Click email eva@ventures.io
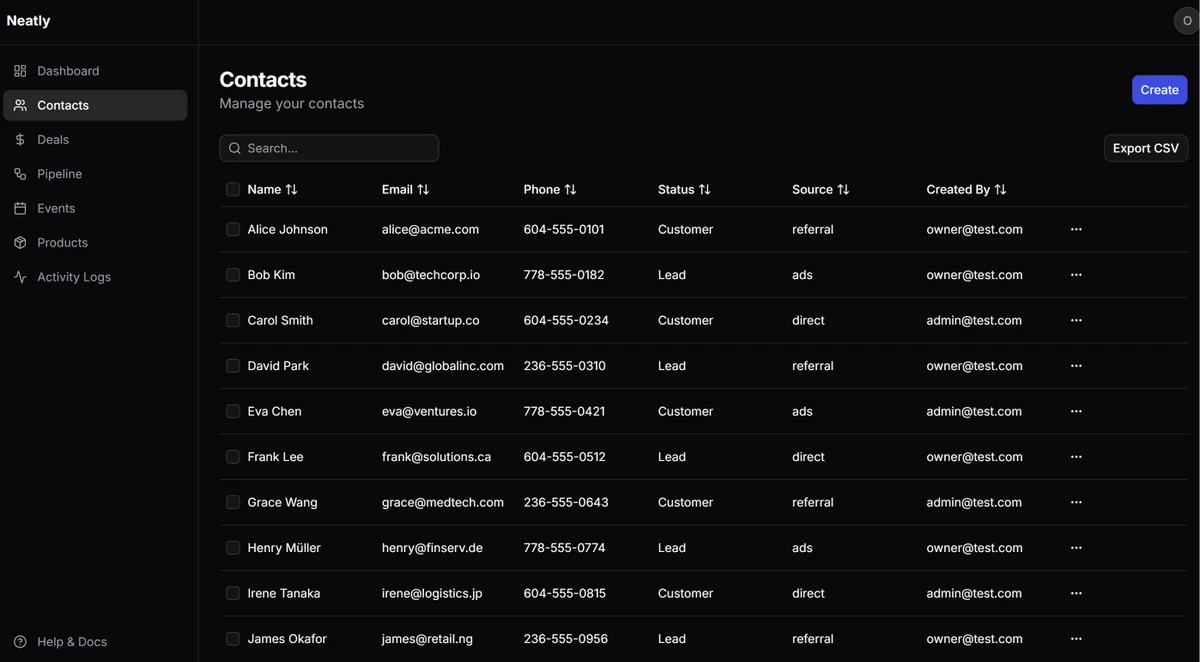 coord(429,411)
